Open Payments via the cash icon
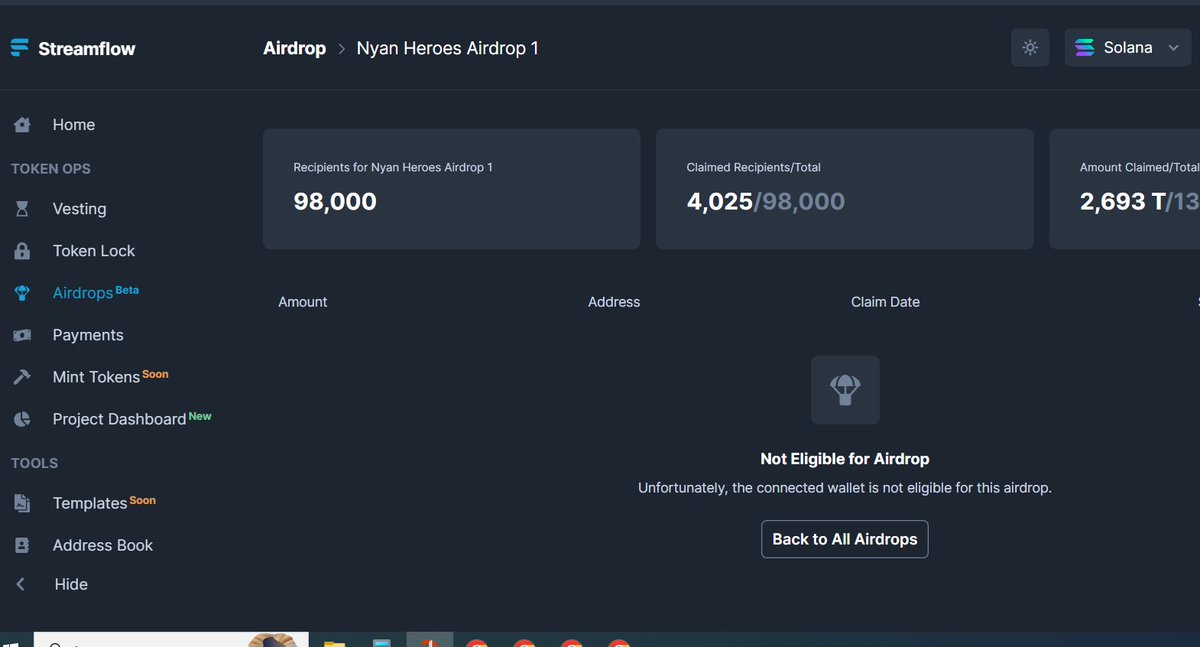The image size is (1200, 647). click(21, 335)
